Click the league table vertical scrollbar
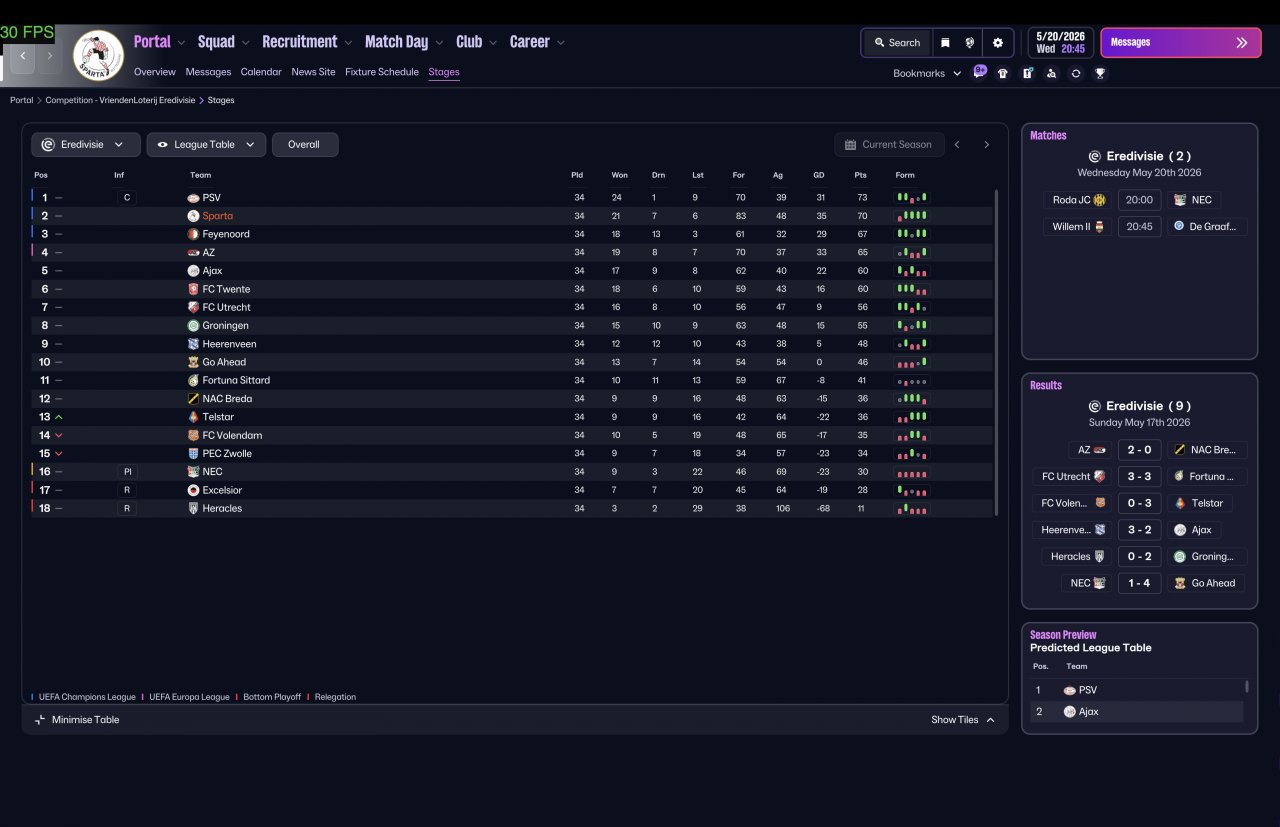 998,352
